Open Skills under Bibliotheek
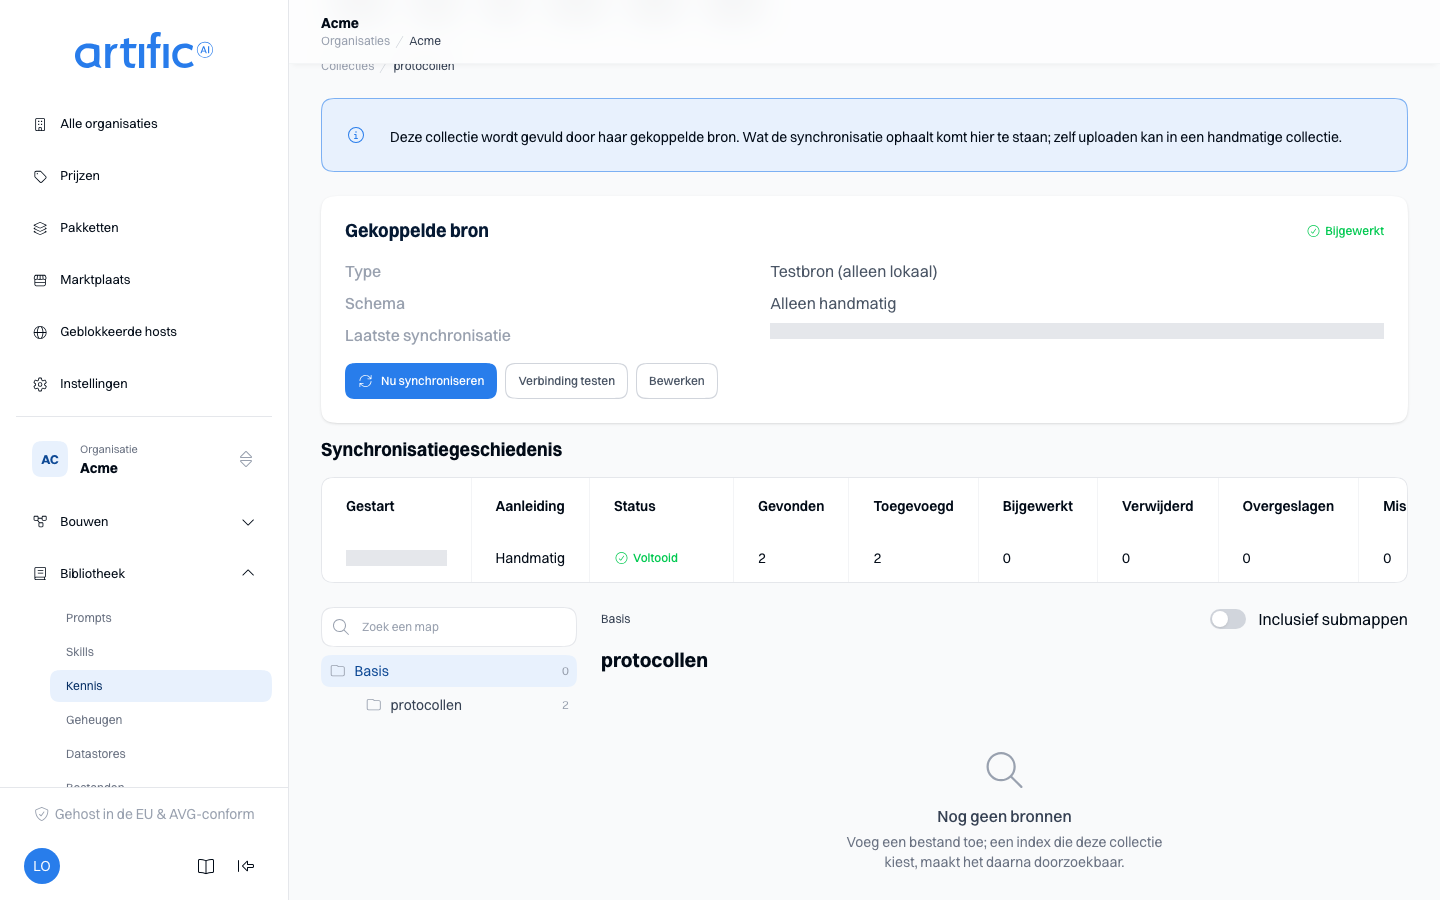The height and width of the screenshot is (900, 1440). [161, 652]
